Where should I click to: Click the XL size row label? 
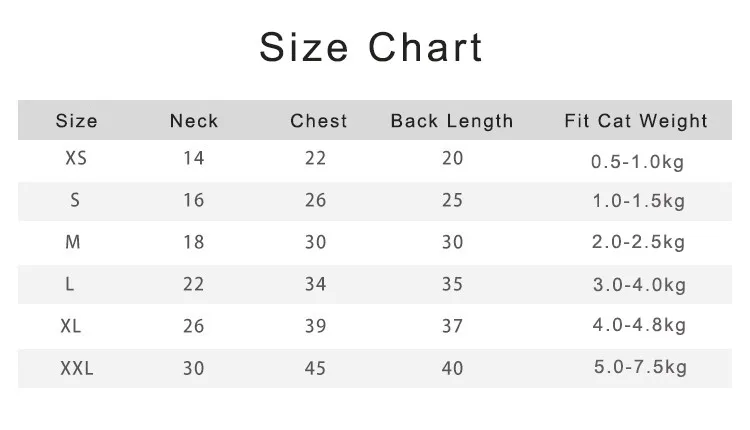71,326
